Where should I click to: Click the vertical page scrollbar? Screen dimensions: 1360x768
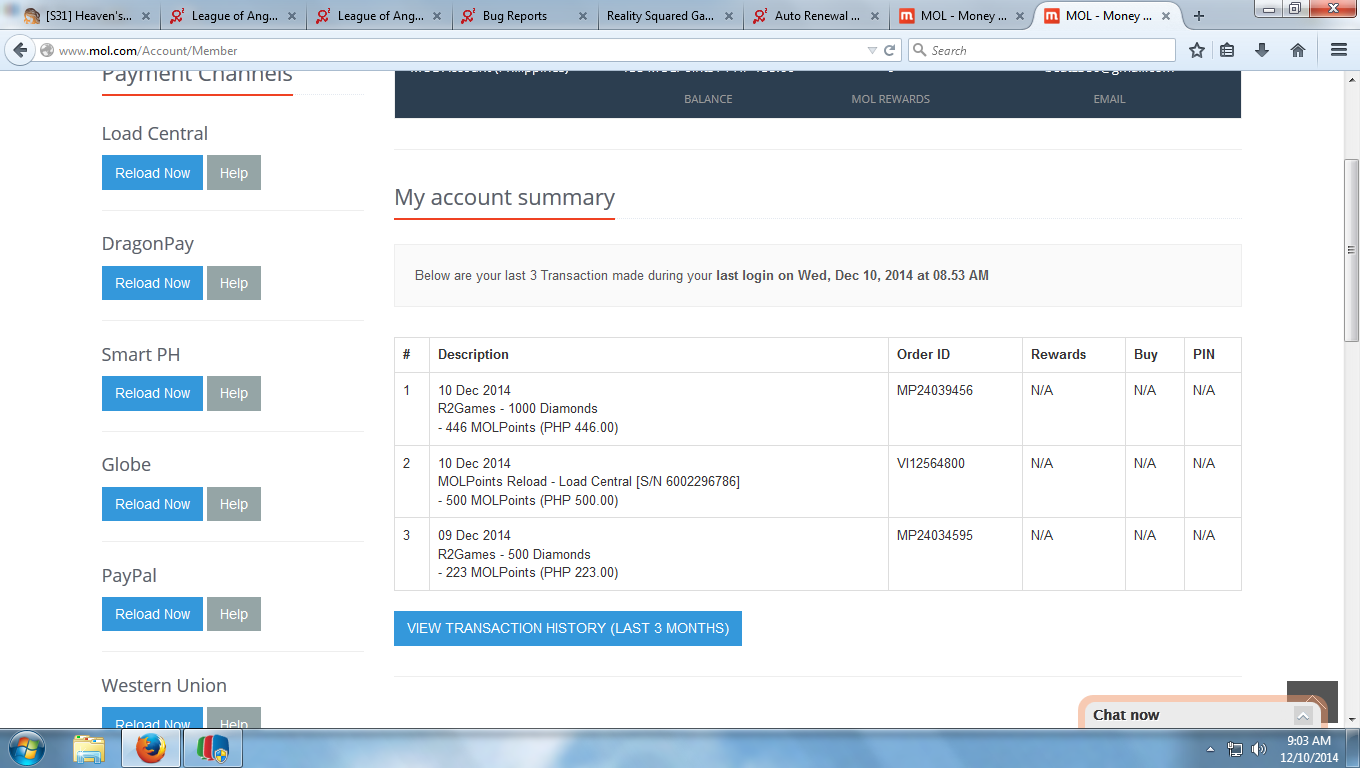tap(1351, 250)
